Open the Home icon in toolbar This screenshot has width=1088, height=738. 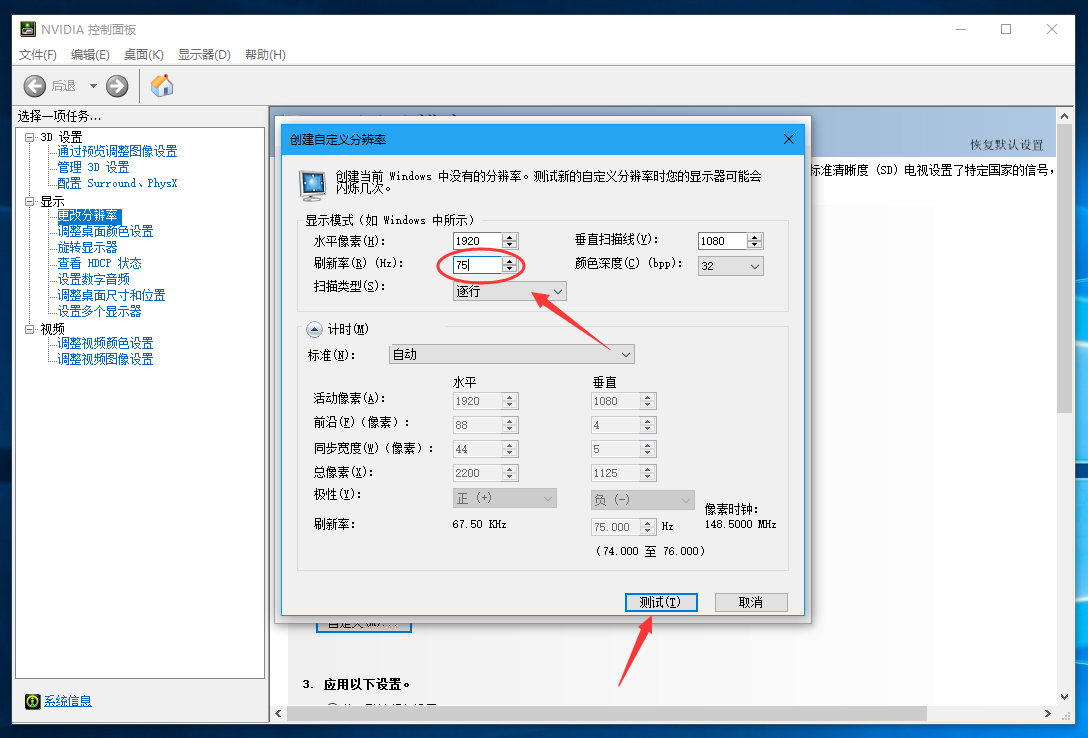(x=162, y=85)
